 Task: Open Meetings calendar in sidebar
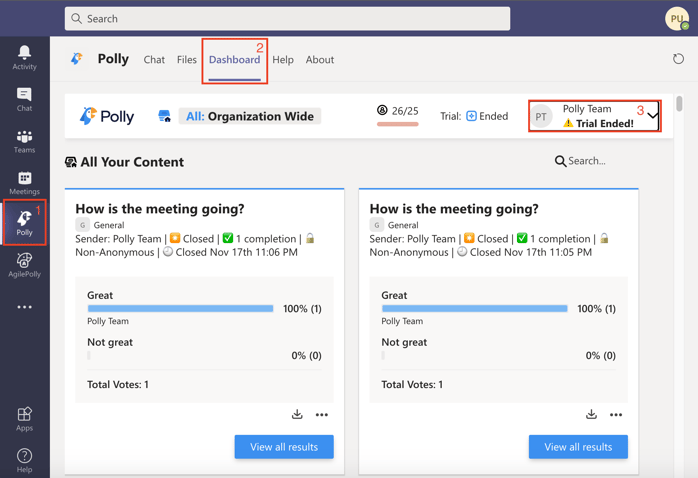click(24, 183)
